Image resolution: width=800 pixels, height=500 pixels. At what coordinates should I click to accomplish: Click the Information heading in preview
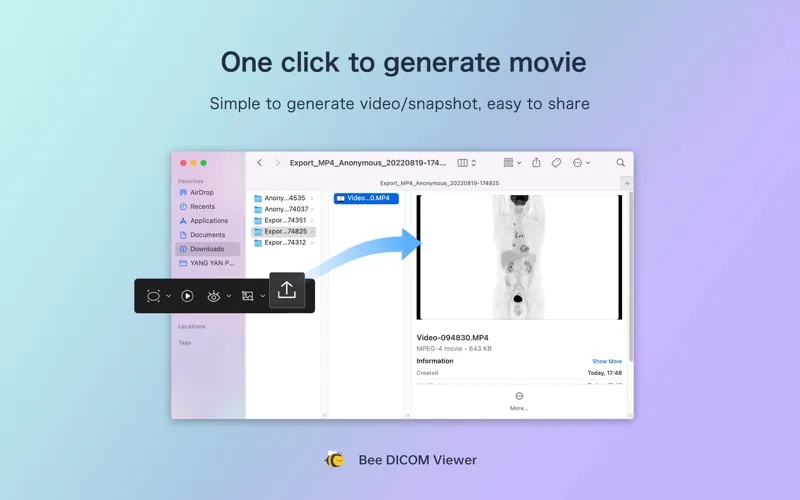click(435, 361)
